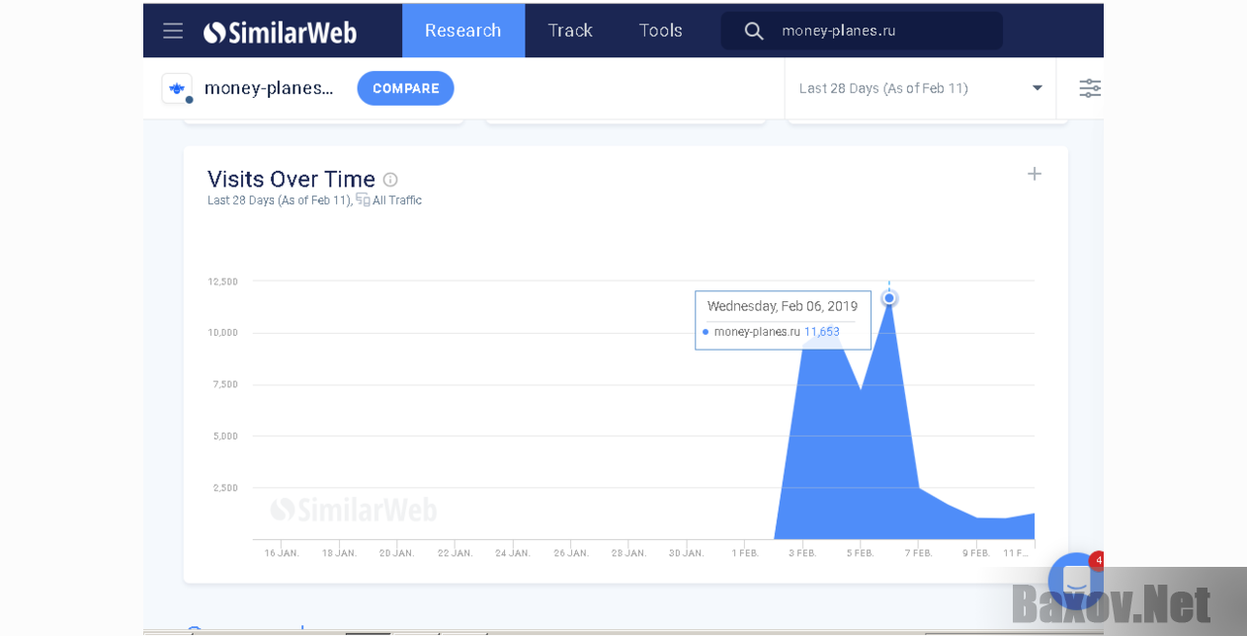Click the 10,000 y-axis label
1247x636 pixels.
pyautogui.click(x=223, y=333)
